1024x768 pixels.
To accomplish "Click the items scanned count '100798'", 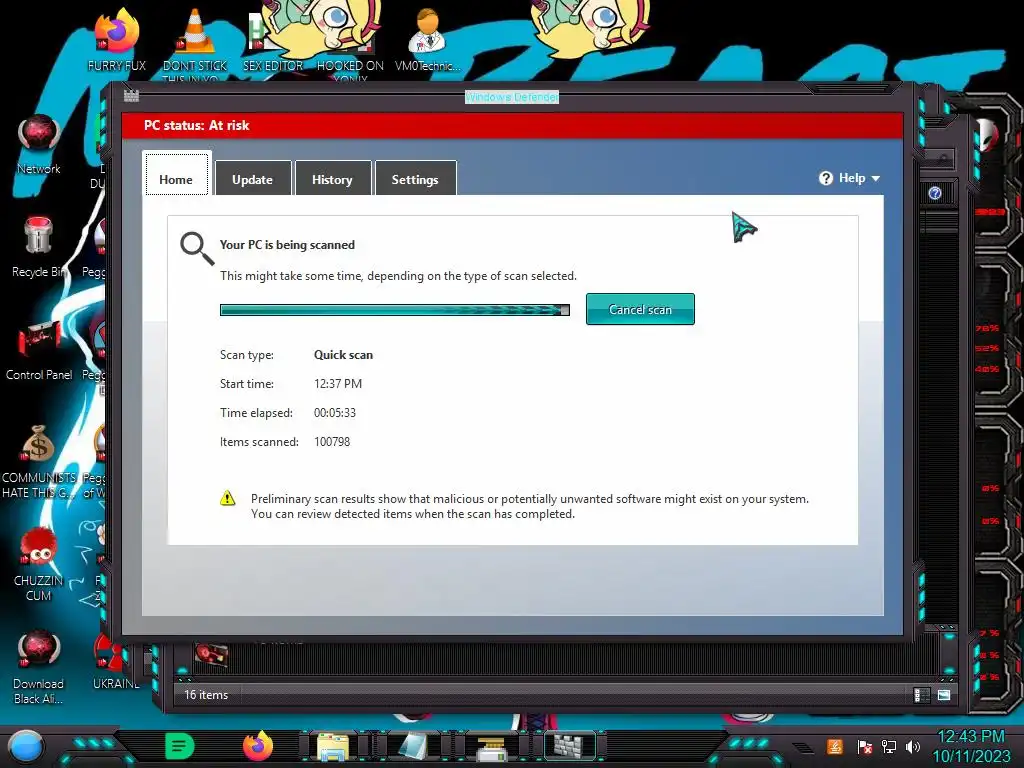I will pos(332,441).
